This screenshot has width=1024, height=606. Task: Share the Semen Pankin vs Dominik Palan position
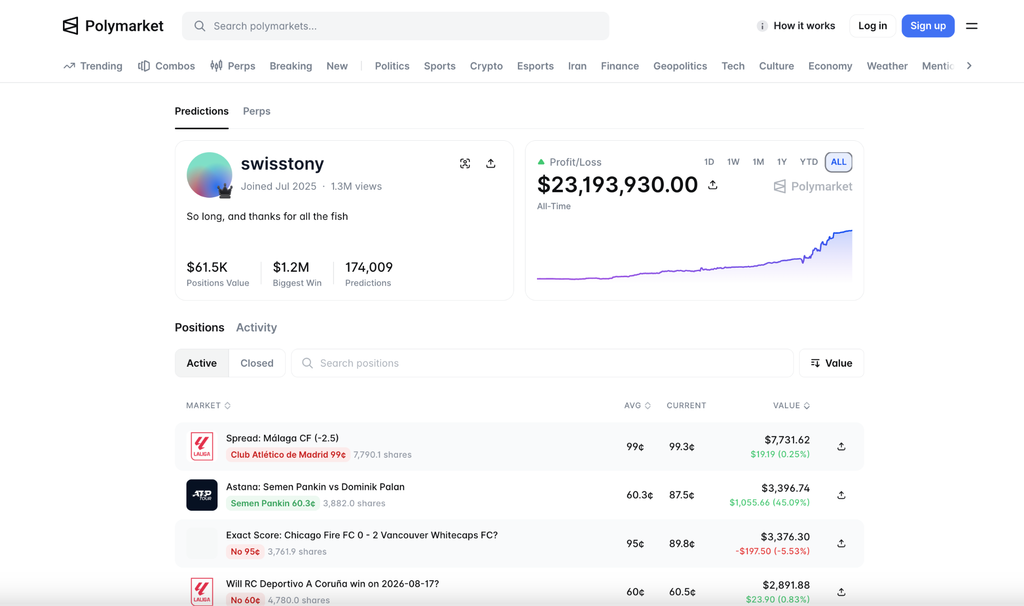(841, 495)
